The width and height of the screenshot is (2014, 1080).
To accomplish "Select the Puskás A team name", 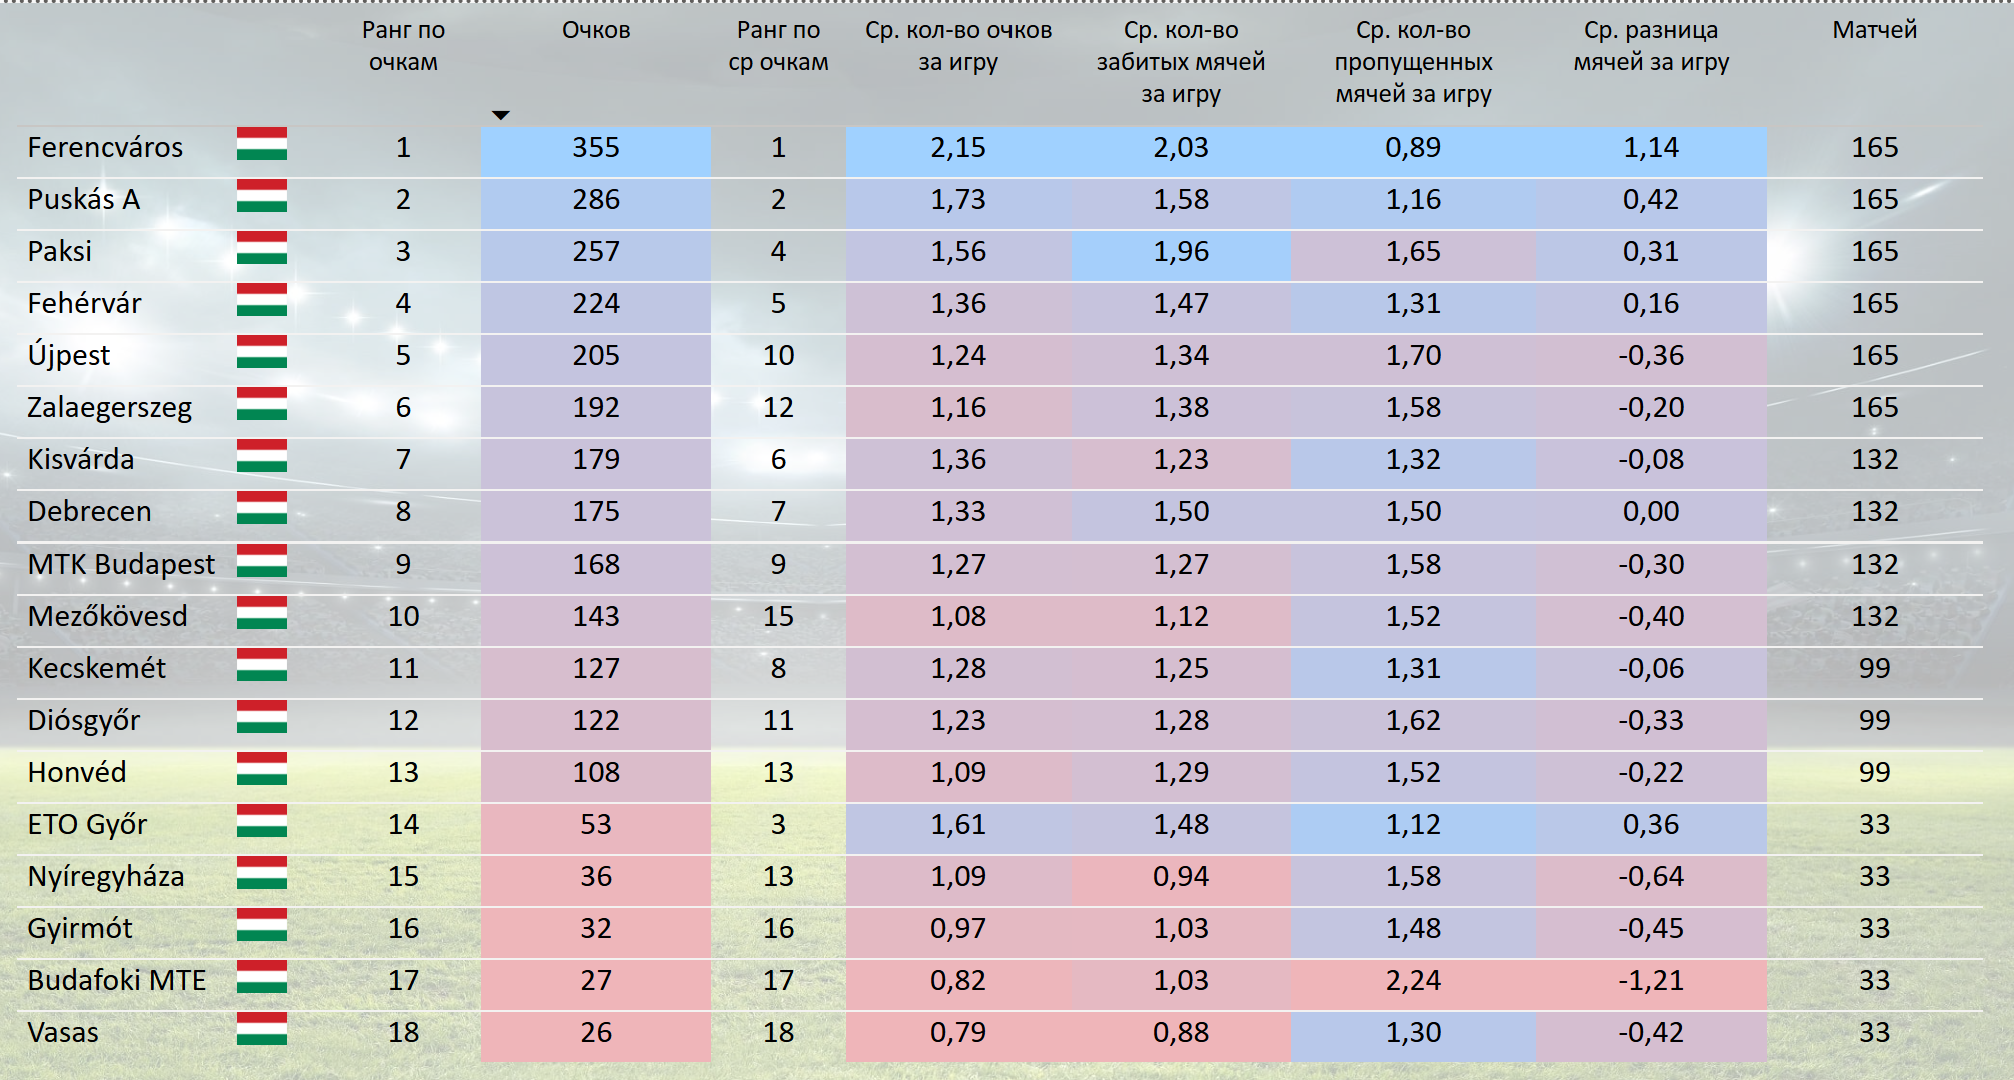I will pos(84,199).
